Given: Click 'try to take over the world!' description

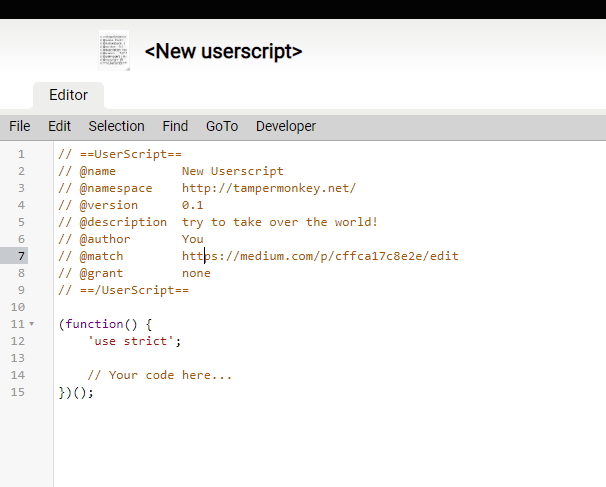Looking at the screenshot, I should 280,222.
